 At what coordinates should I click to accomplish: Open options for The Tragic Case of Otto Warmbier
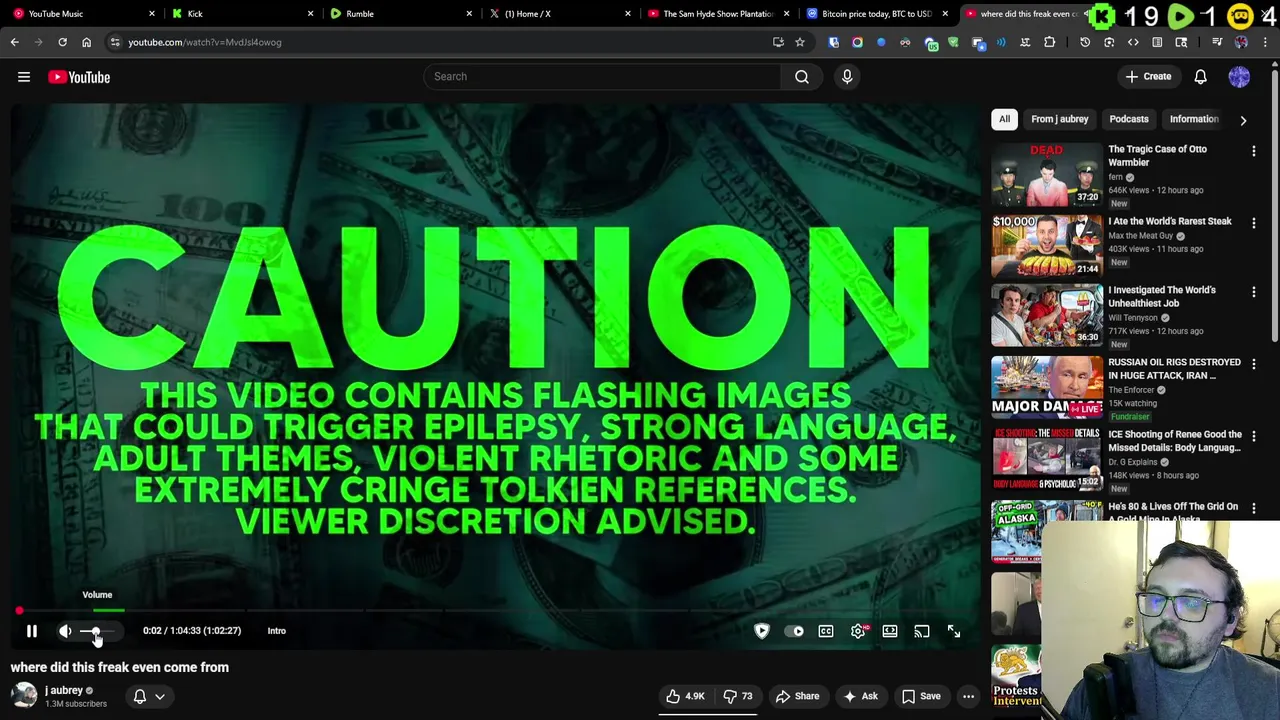point(1253,151)
